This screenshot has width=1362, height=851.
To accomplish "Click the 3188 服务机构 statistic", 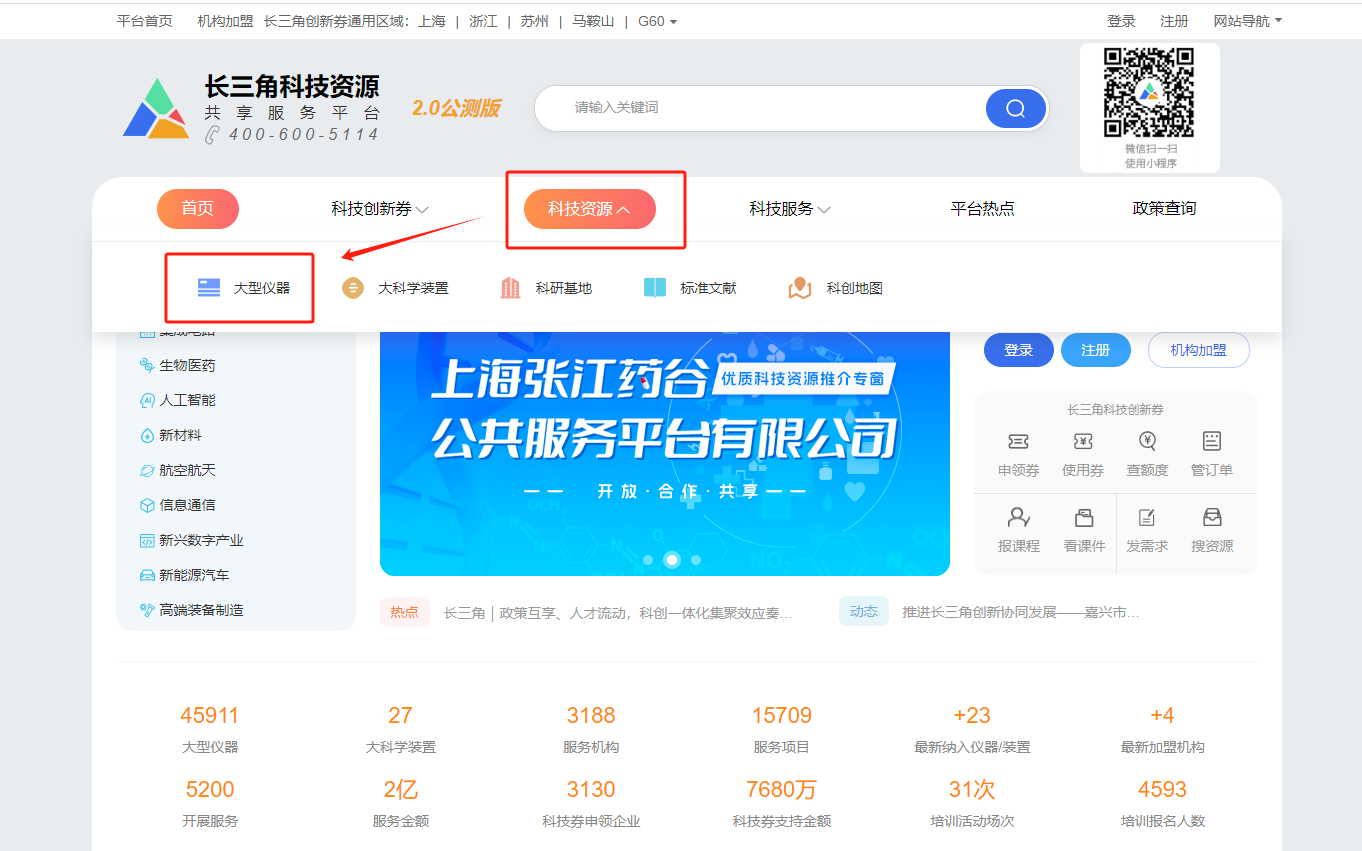I will 591,729.
